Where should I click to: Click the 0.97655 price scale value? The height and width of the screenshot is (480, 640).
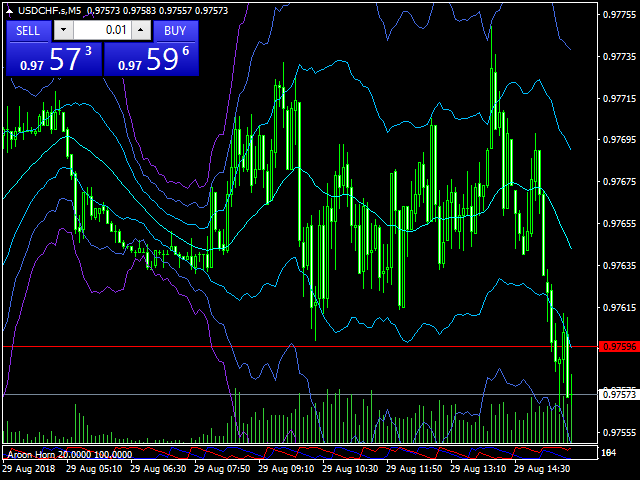click(x=620, y=224)
